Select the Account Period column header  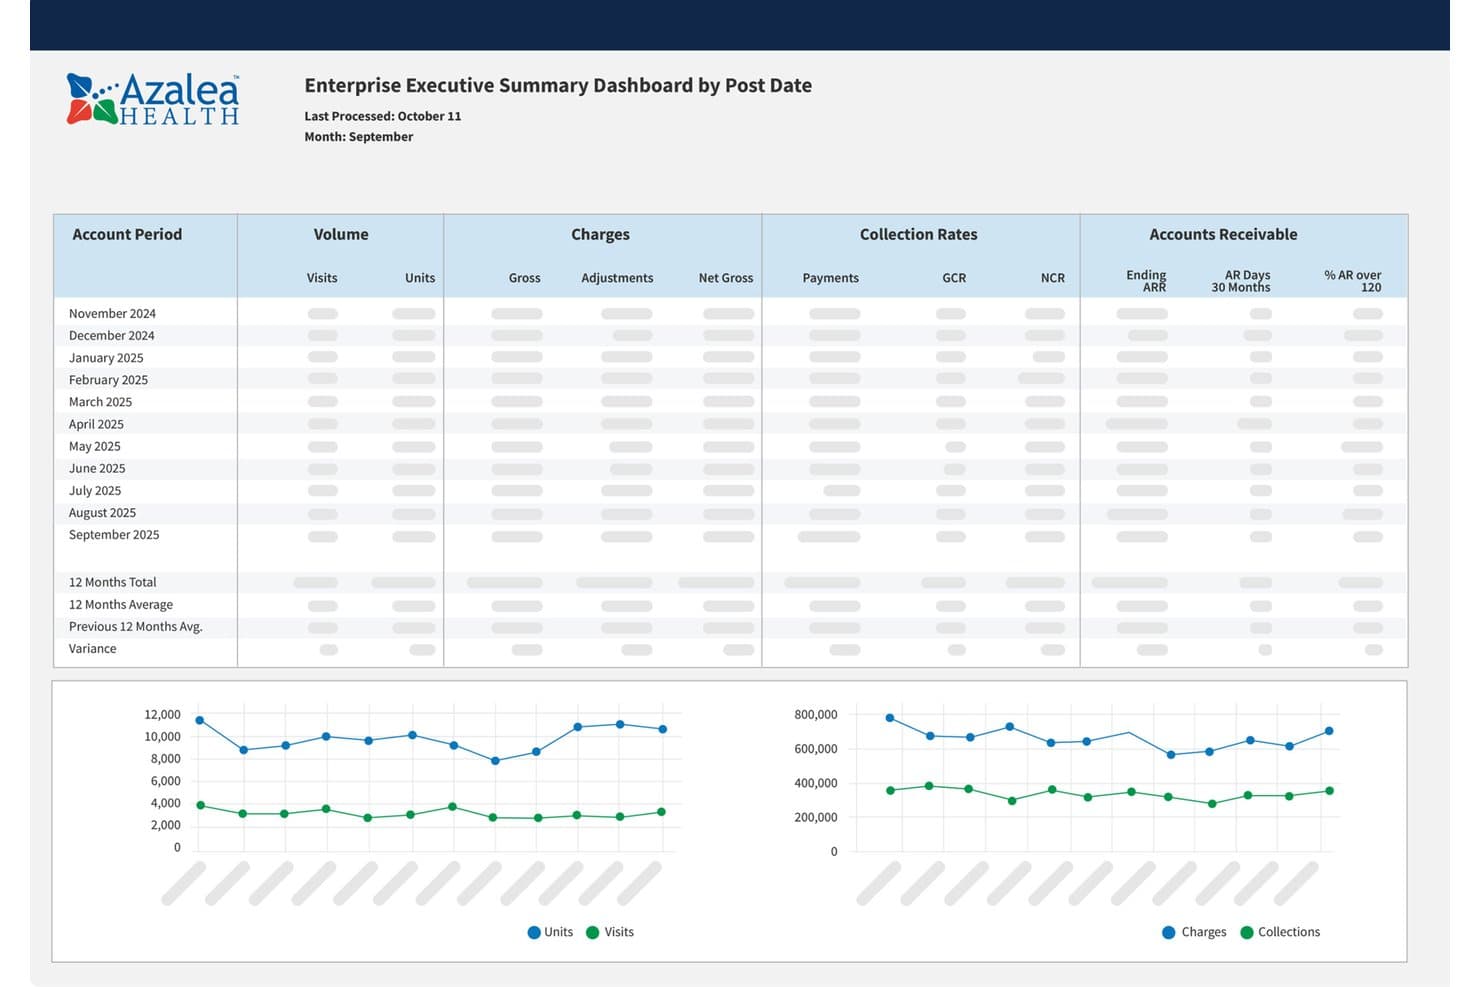127,234
